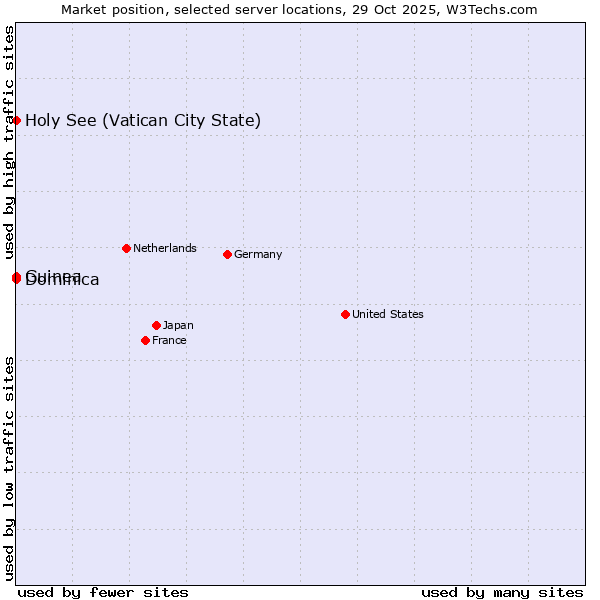Click the 'used by high traffic sites' axis label

click(9, 138)
